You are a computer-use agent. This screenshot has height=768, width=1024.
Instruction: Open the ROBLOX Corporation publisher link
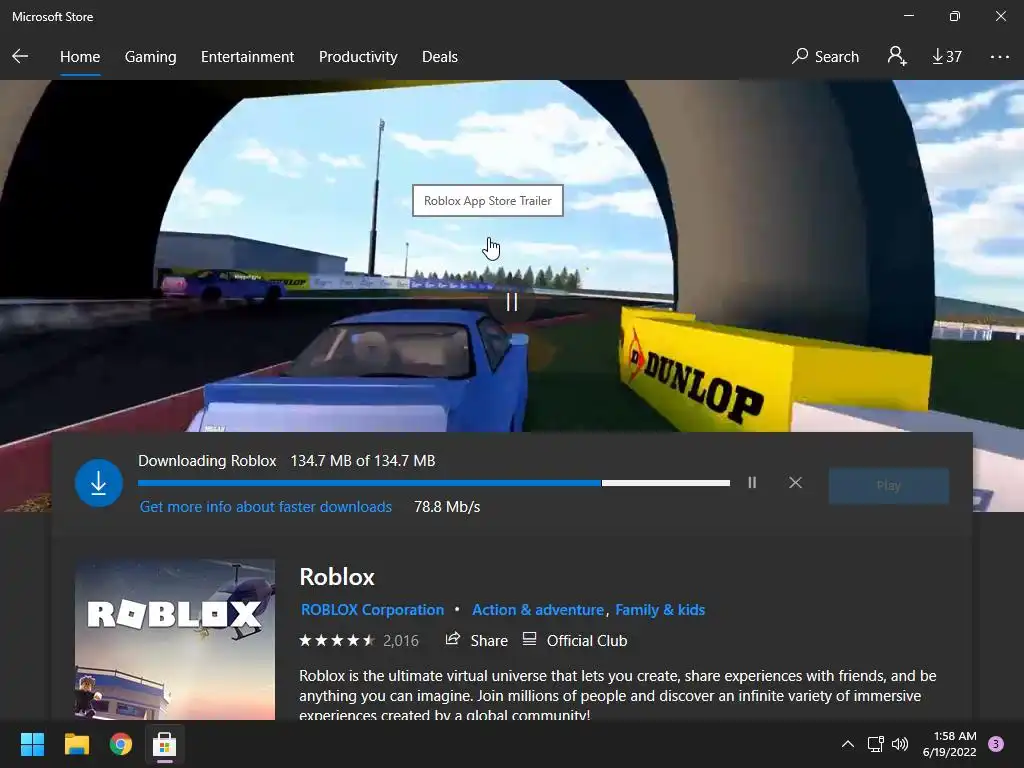[x=372, y=610]
